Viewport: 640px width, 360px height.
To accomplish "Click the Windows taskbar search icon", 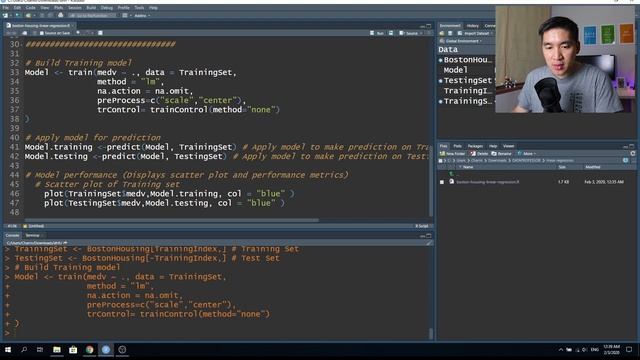I will [24, 349].
